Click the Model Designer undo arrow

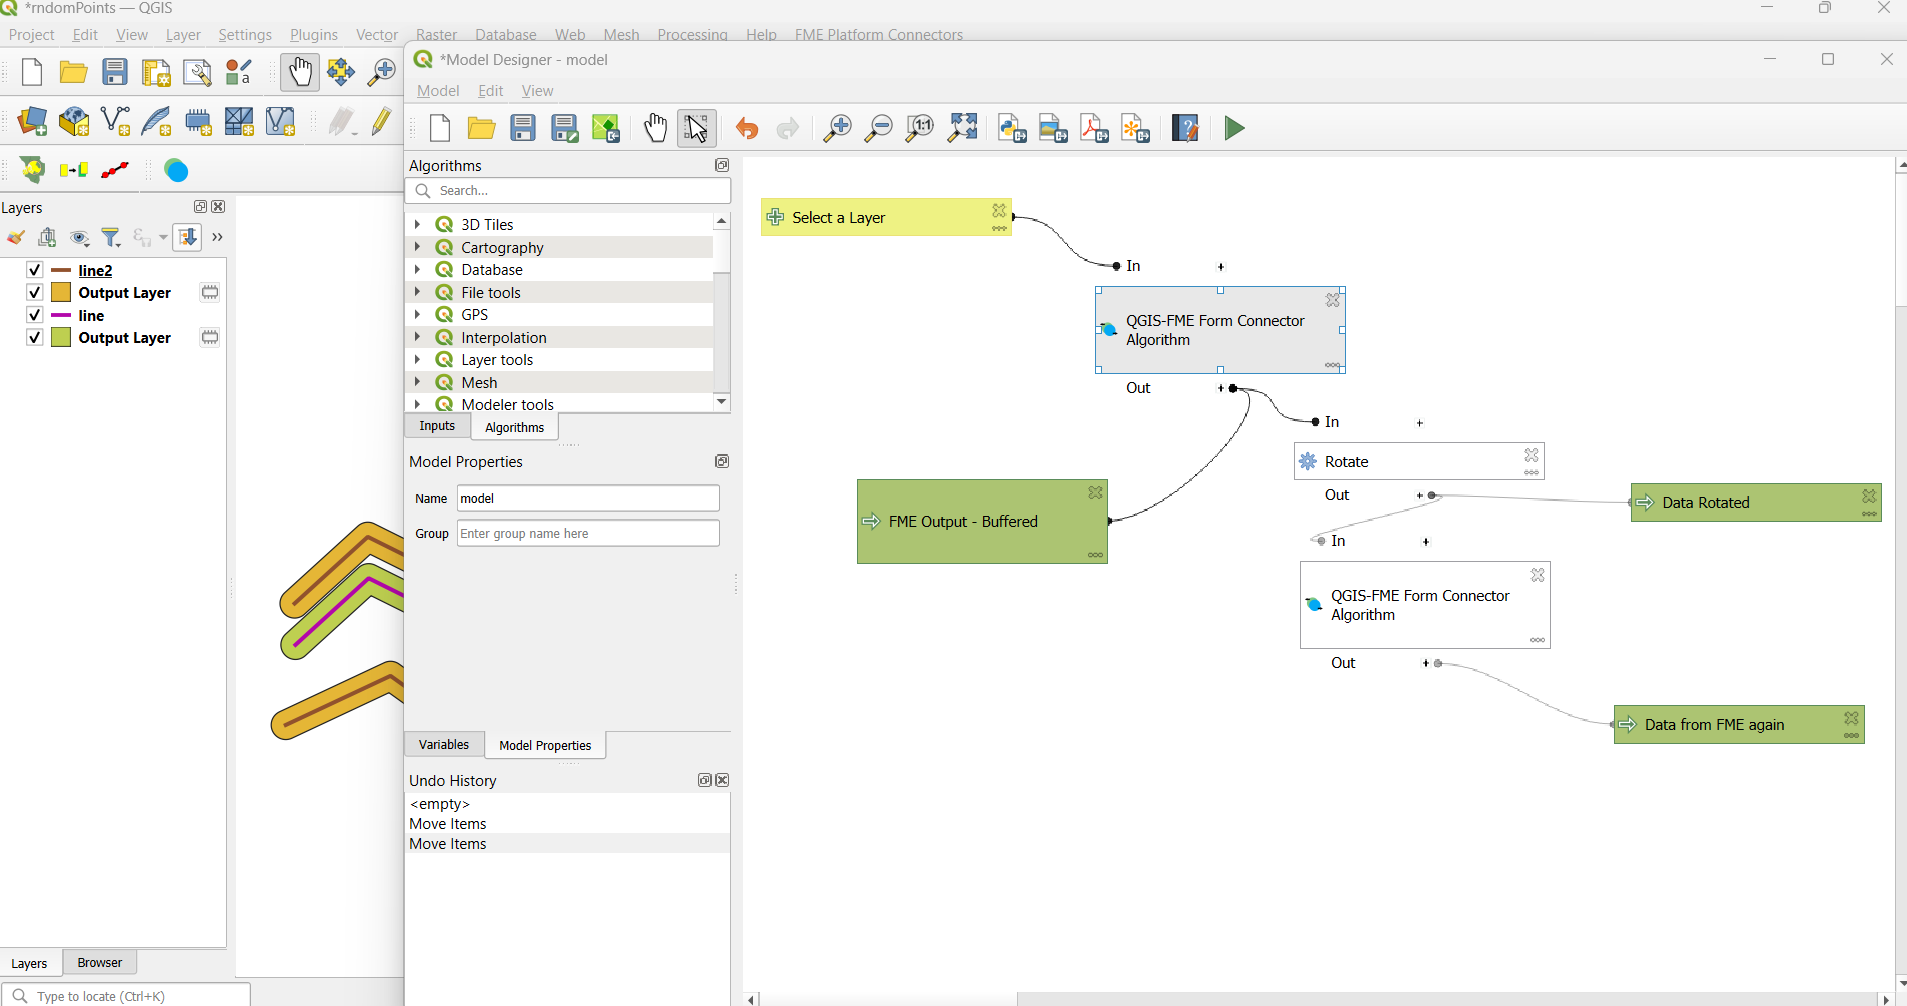pyautogui.click(x=747, y=129)
